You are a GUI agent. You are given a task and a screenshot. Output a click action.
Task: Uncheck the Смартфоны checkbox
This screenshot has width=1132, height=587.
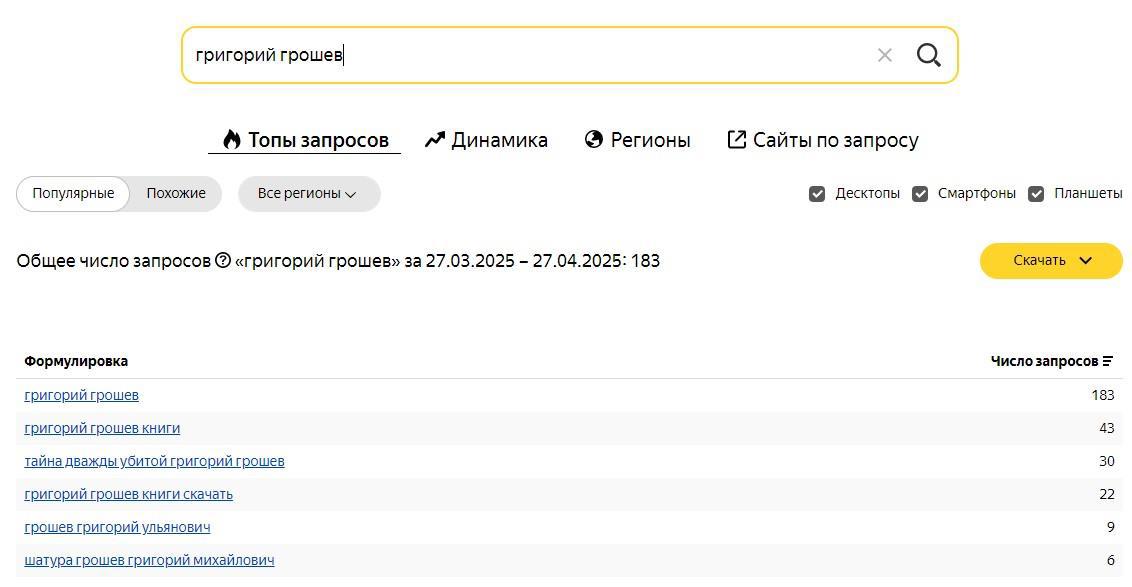point(920,194)
